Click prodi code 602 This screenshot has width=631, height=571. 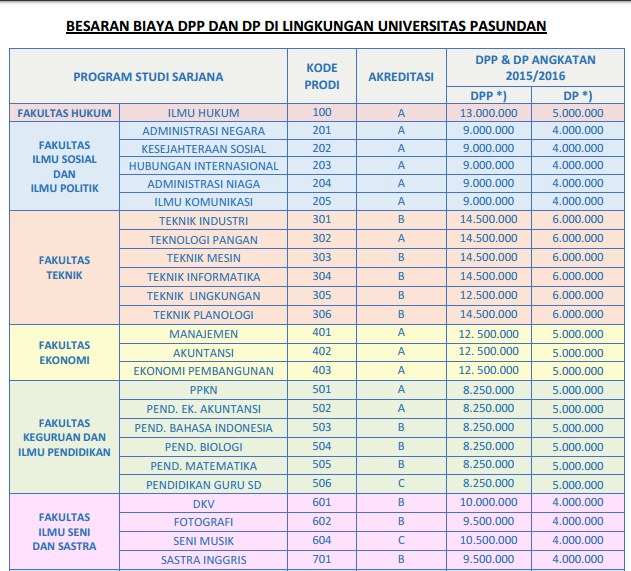pos(322,521)
